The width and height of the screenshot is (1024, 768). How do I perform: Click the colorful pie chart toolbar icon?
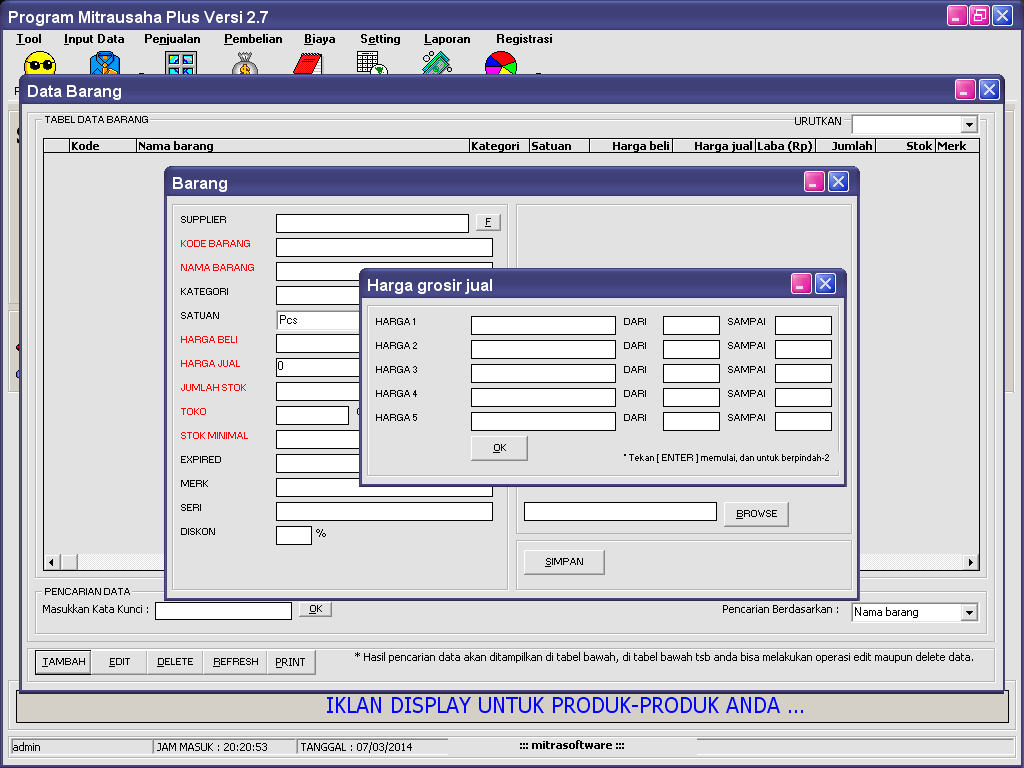[x=501, y=63]
